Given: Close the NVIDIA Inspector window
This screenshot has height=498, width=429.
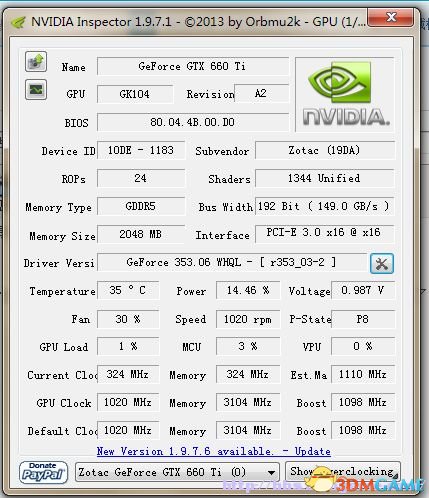Looking at the screenshot, I should [x=391, y=17].
